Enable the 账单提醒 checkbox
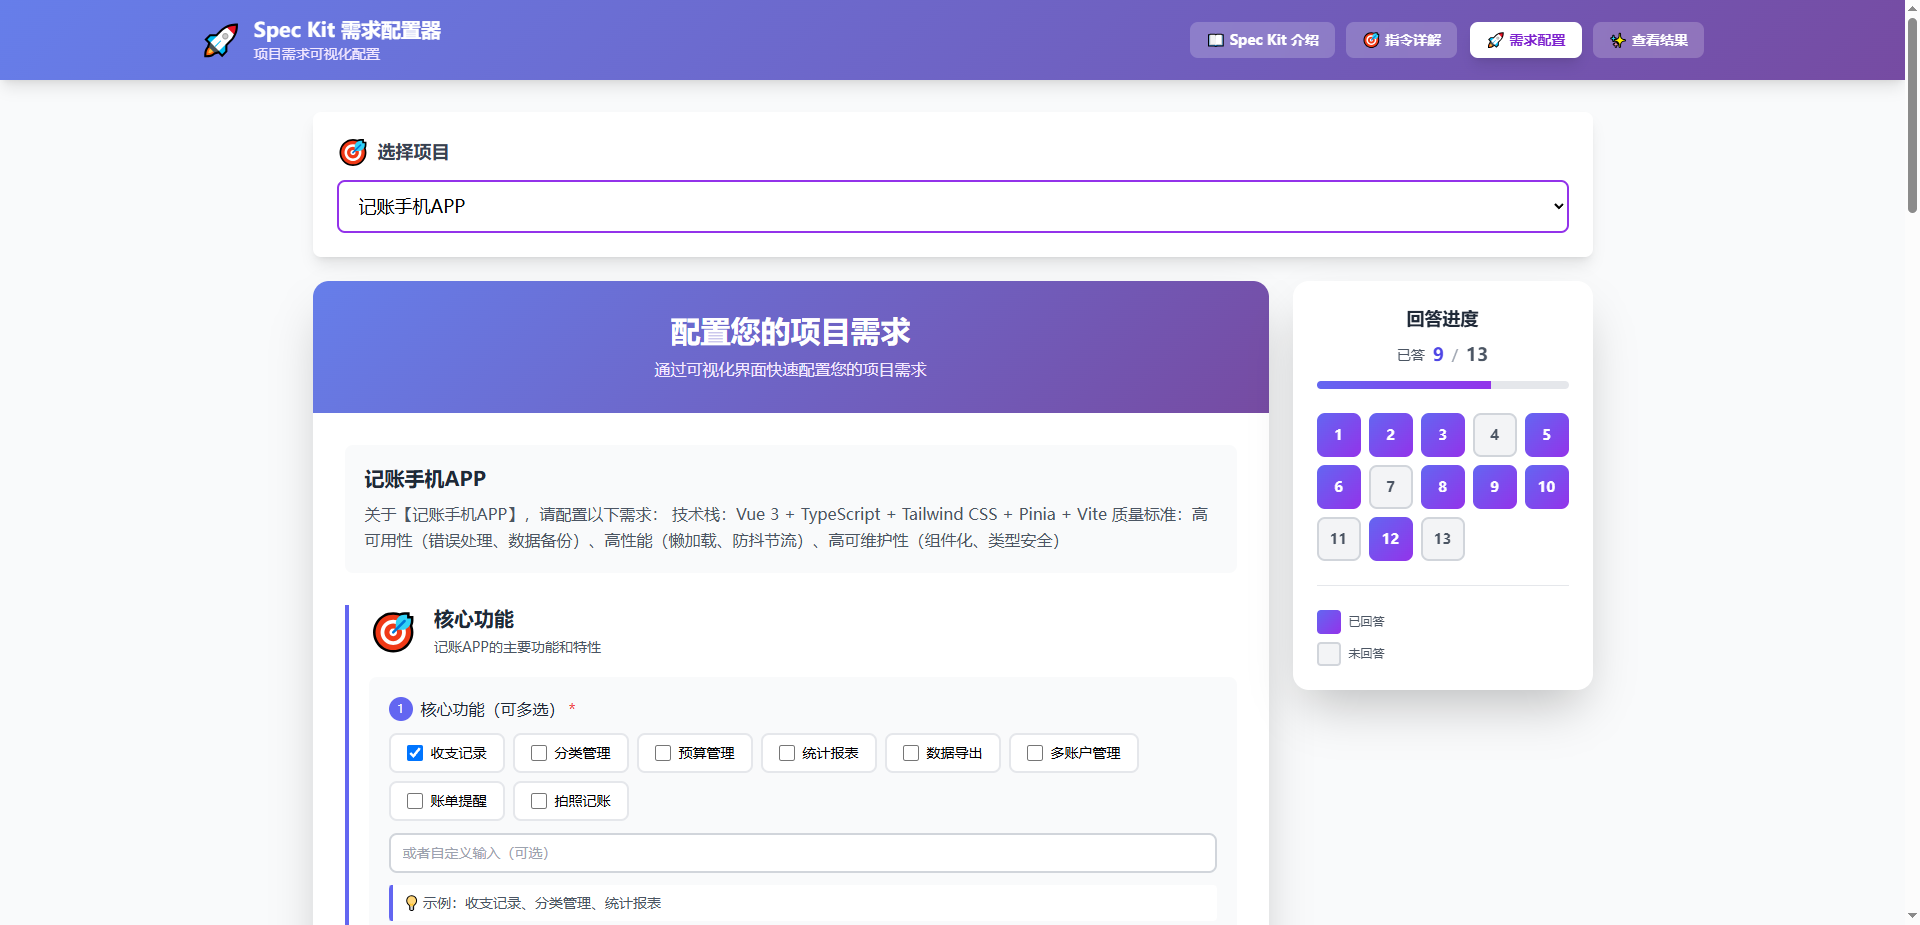The height and width of the screenshot is (925, 1920). pyautogui.click(x=415, y=801)
